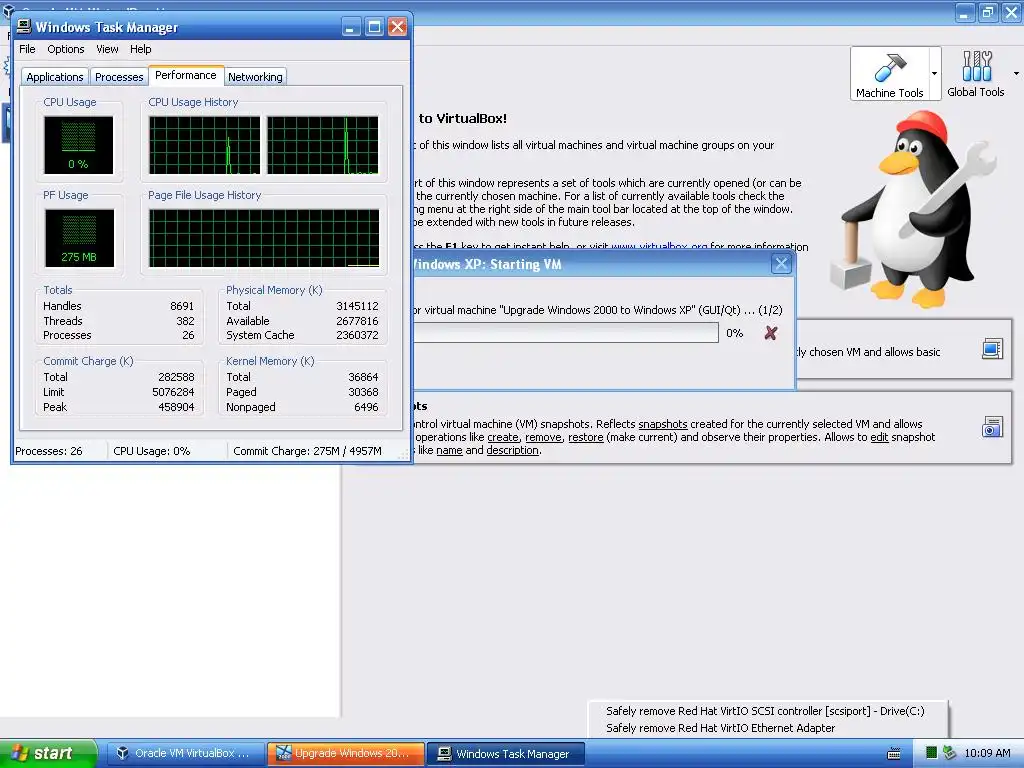
Task: Follow the 'remove' link in Snapshots description
Action: coord(543,438)
